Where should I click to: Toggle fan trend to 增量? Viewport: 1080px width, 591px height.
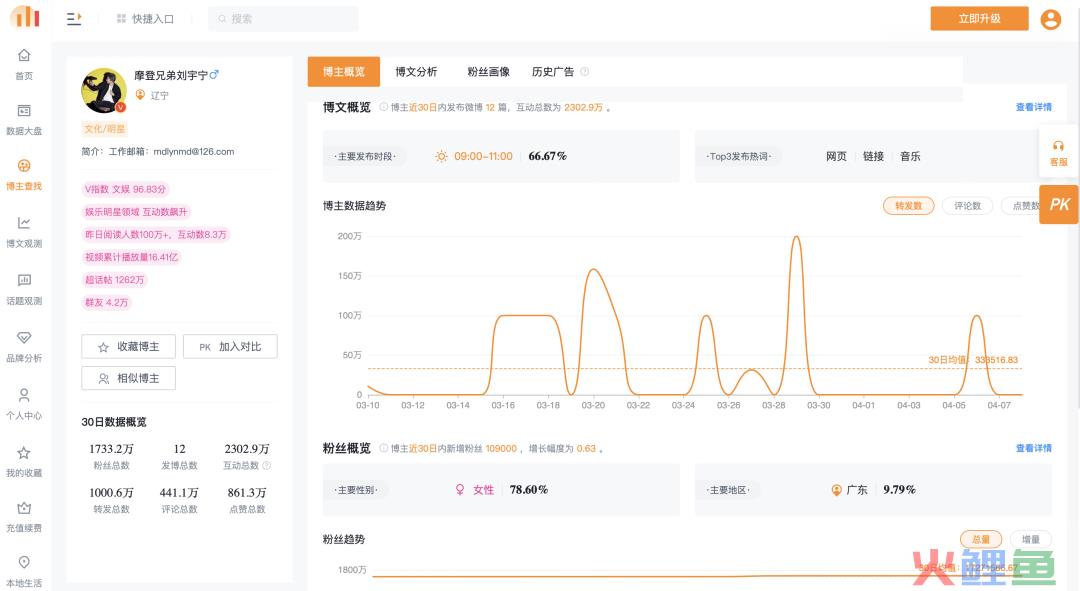[x=1030, y=539]
